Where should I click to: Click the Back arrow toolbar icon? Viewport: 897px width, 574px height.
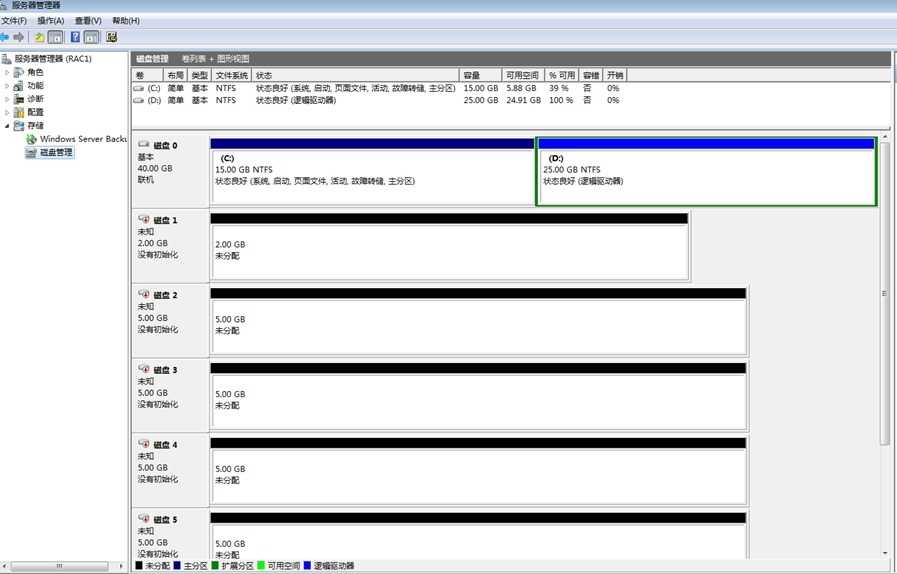coord(5,37)
